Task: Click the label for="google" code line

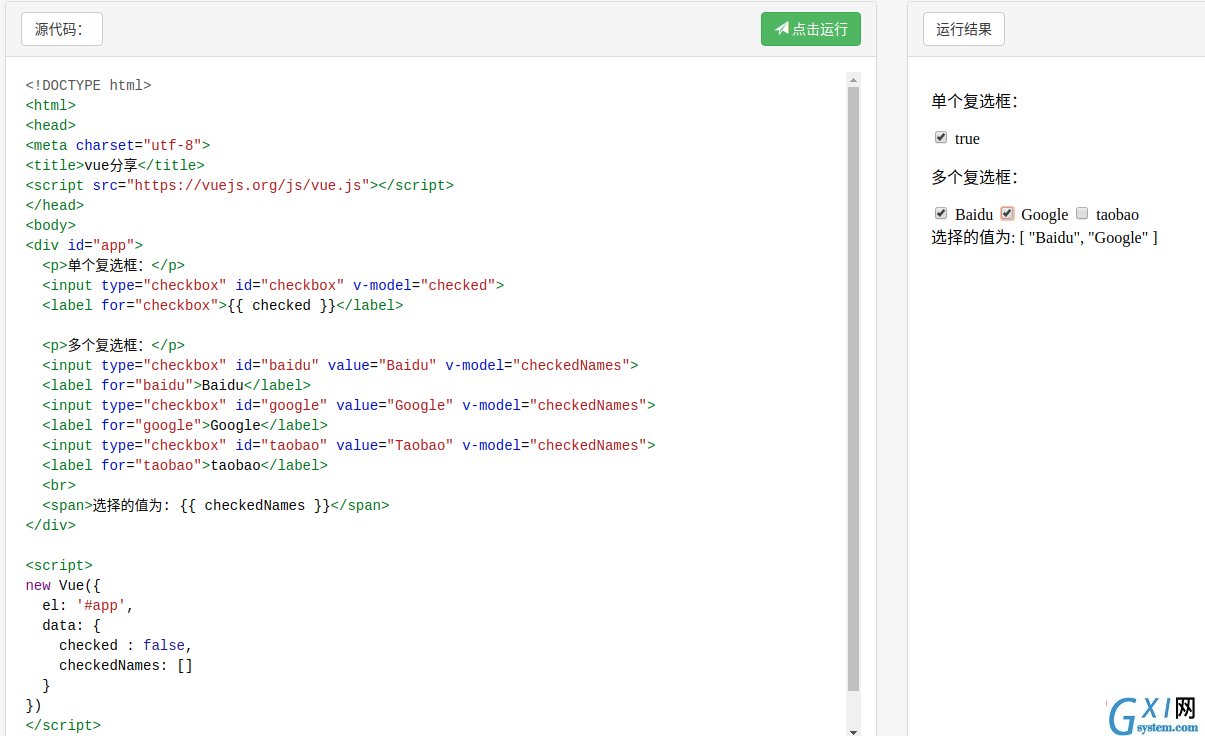Action: point(185,425)
